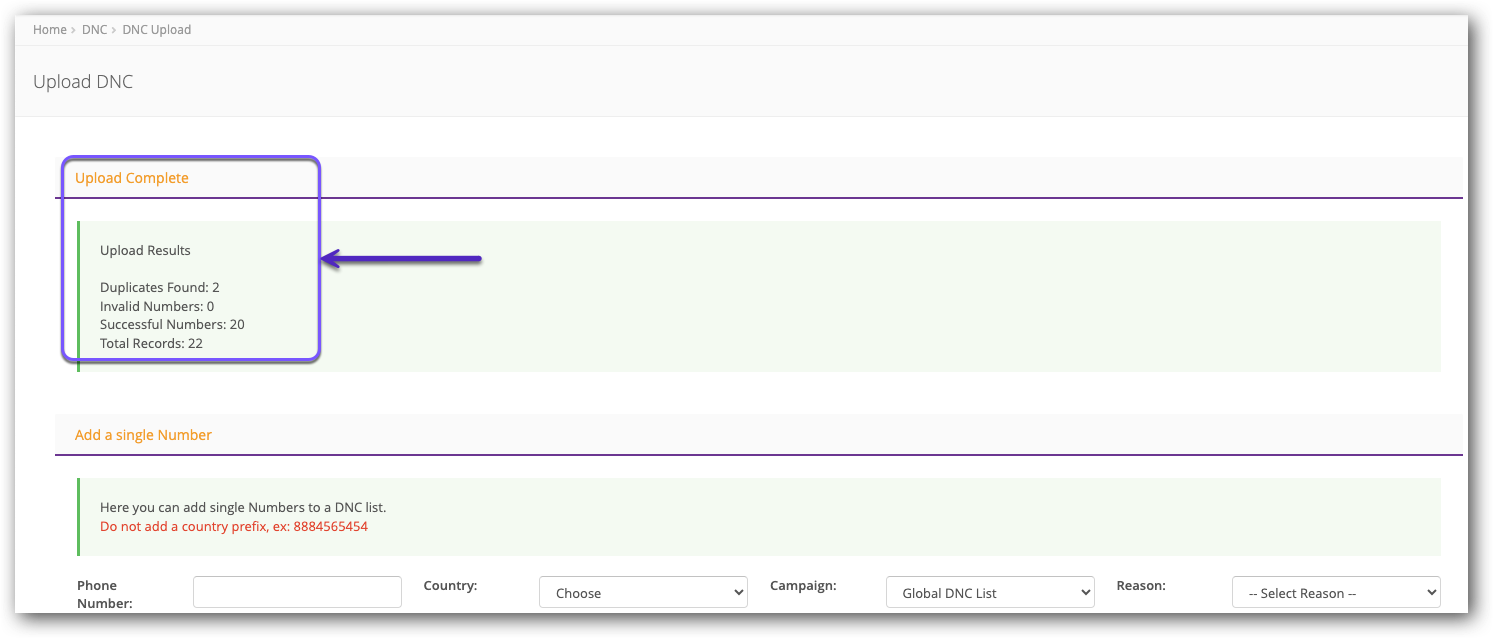
Task: Click the Upload Results label
Action: pyautogui.click(x=145, y=250)
